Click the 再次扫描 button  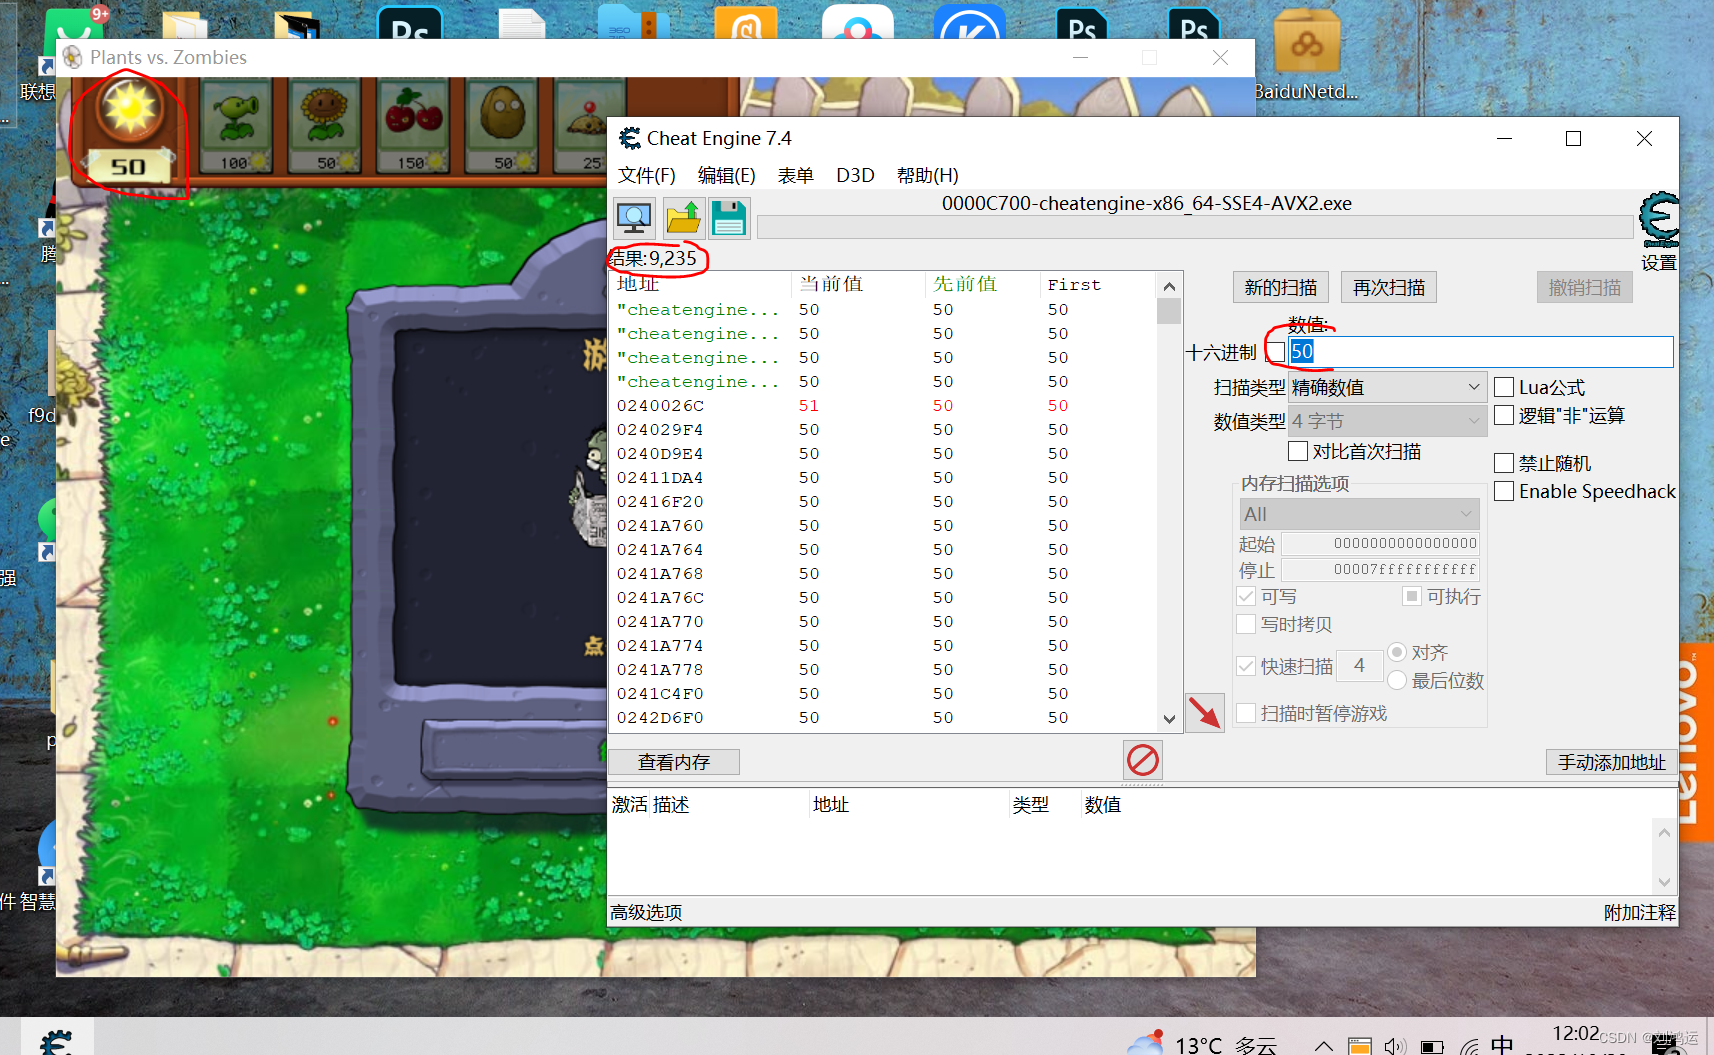1389,288
